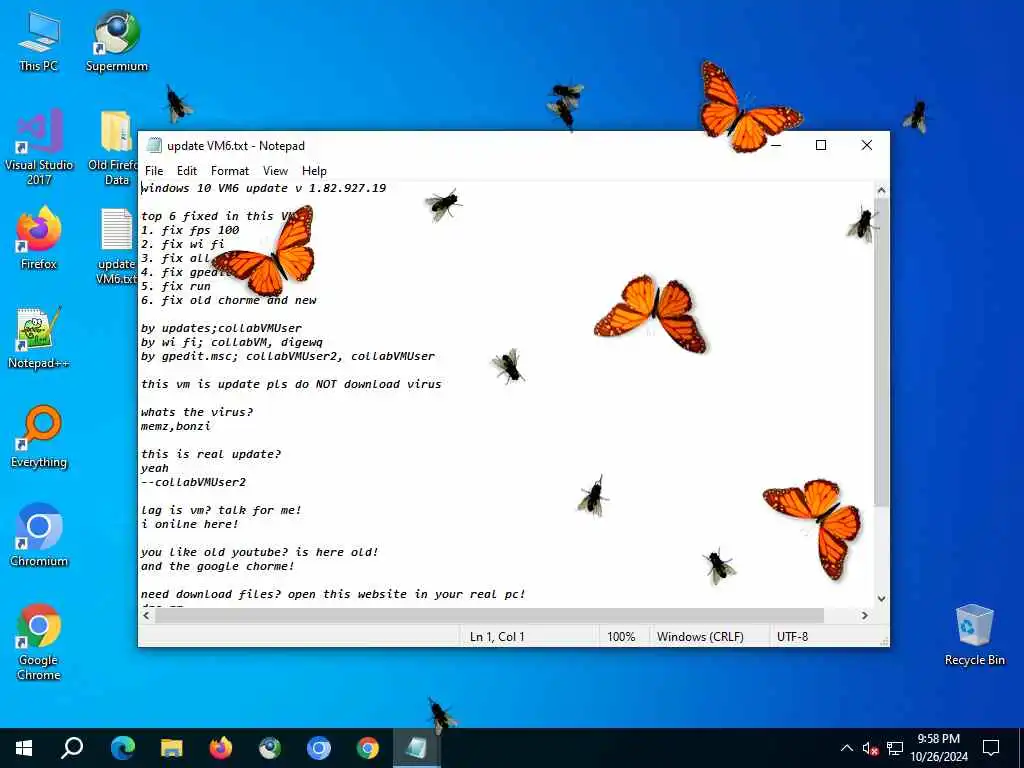Click line 'by wi fi; collabVM, digewq'

pos(232,342)
